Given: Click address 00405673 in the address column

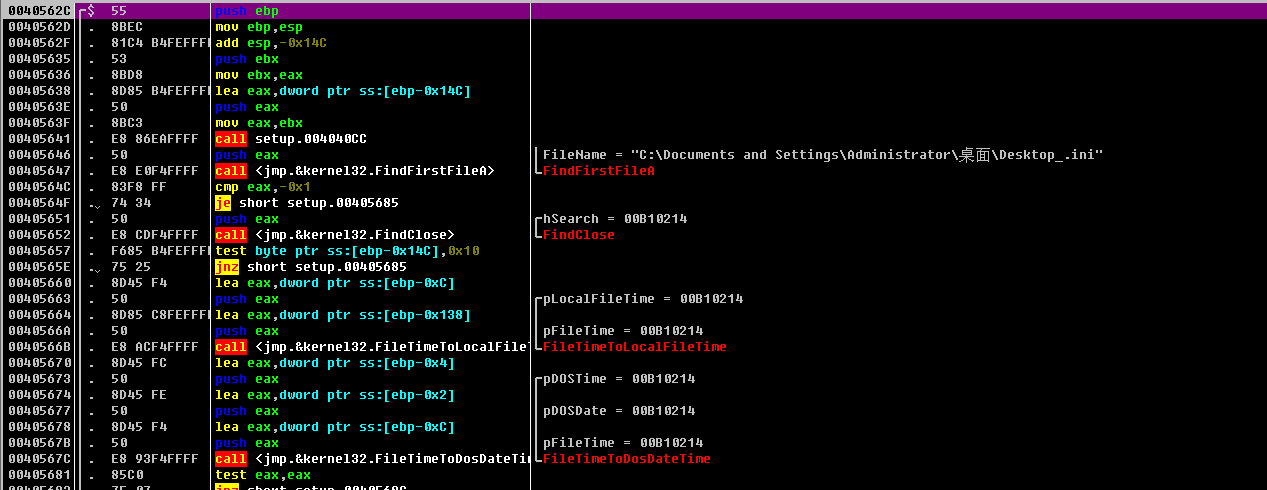Looking at the screenshot, I should (40, 379).
